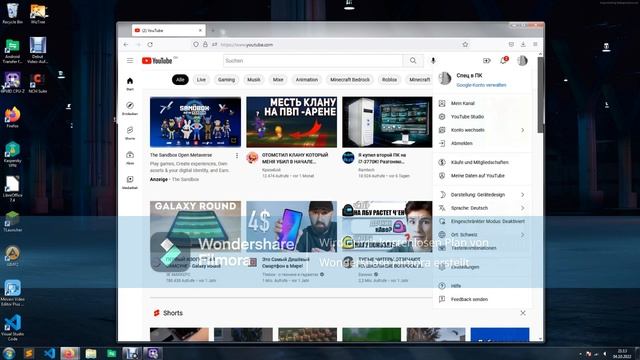Click Google-Konto verwalten link

(481, 85)
